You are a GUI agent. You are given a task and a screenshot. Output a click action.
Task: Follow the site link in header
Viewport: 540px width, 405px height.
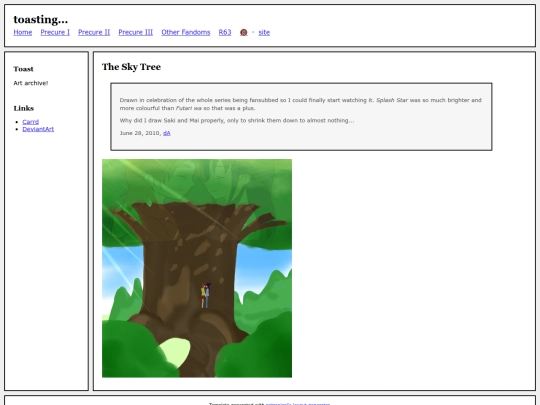(264, 32)
